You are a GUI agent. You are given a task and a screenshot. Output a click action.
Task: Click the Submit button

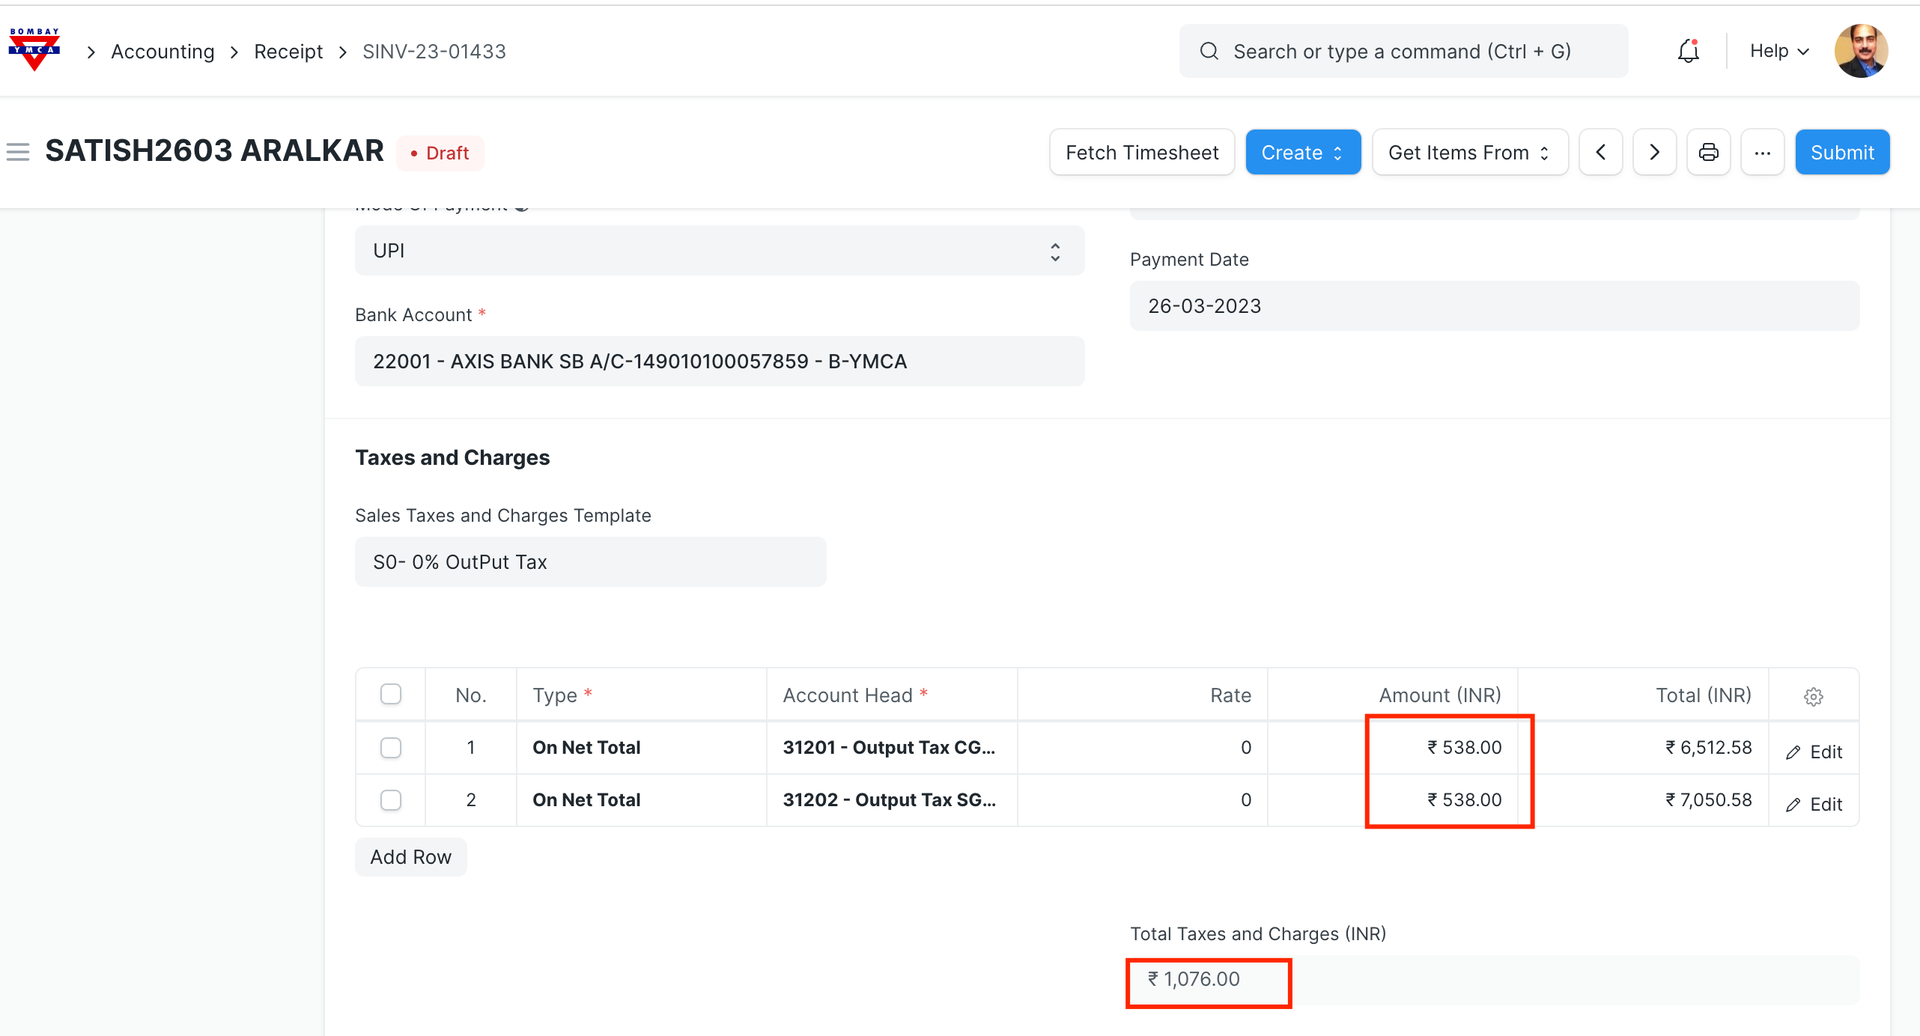pos(1841,152)
